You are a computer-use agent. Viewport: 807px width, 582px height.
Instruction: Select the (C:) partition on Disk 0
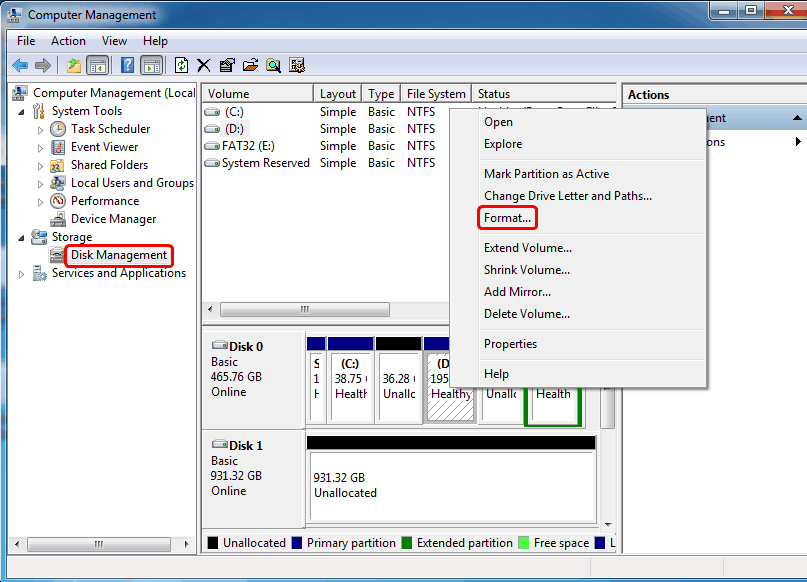(350, 379)
